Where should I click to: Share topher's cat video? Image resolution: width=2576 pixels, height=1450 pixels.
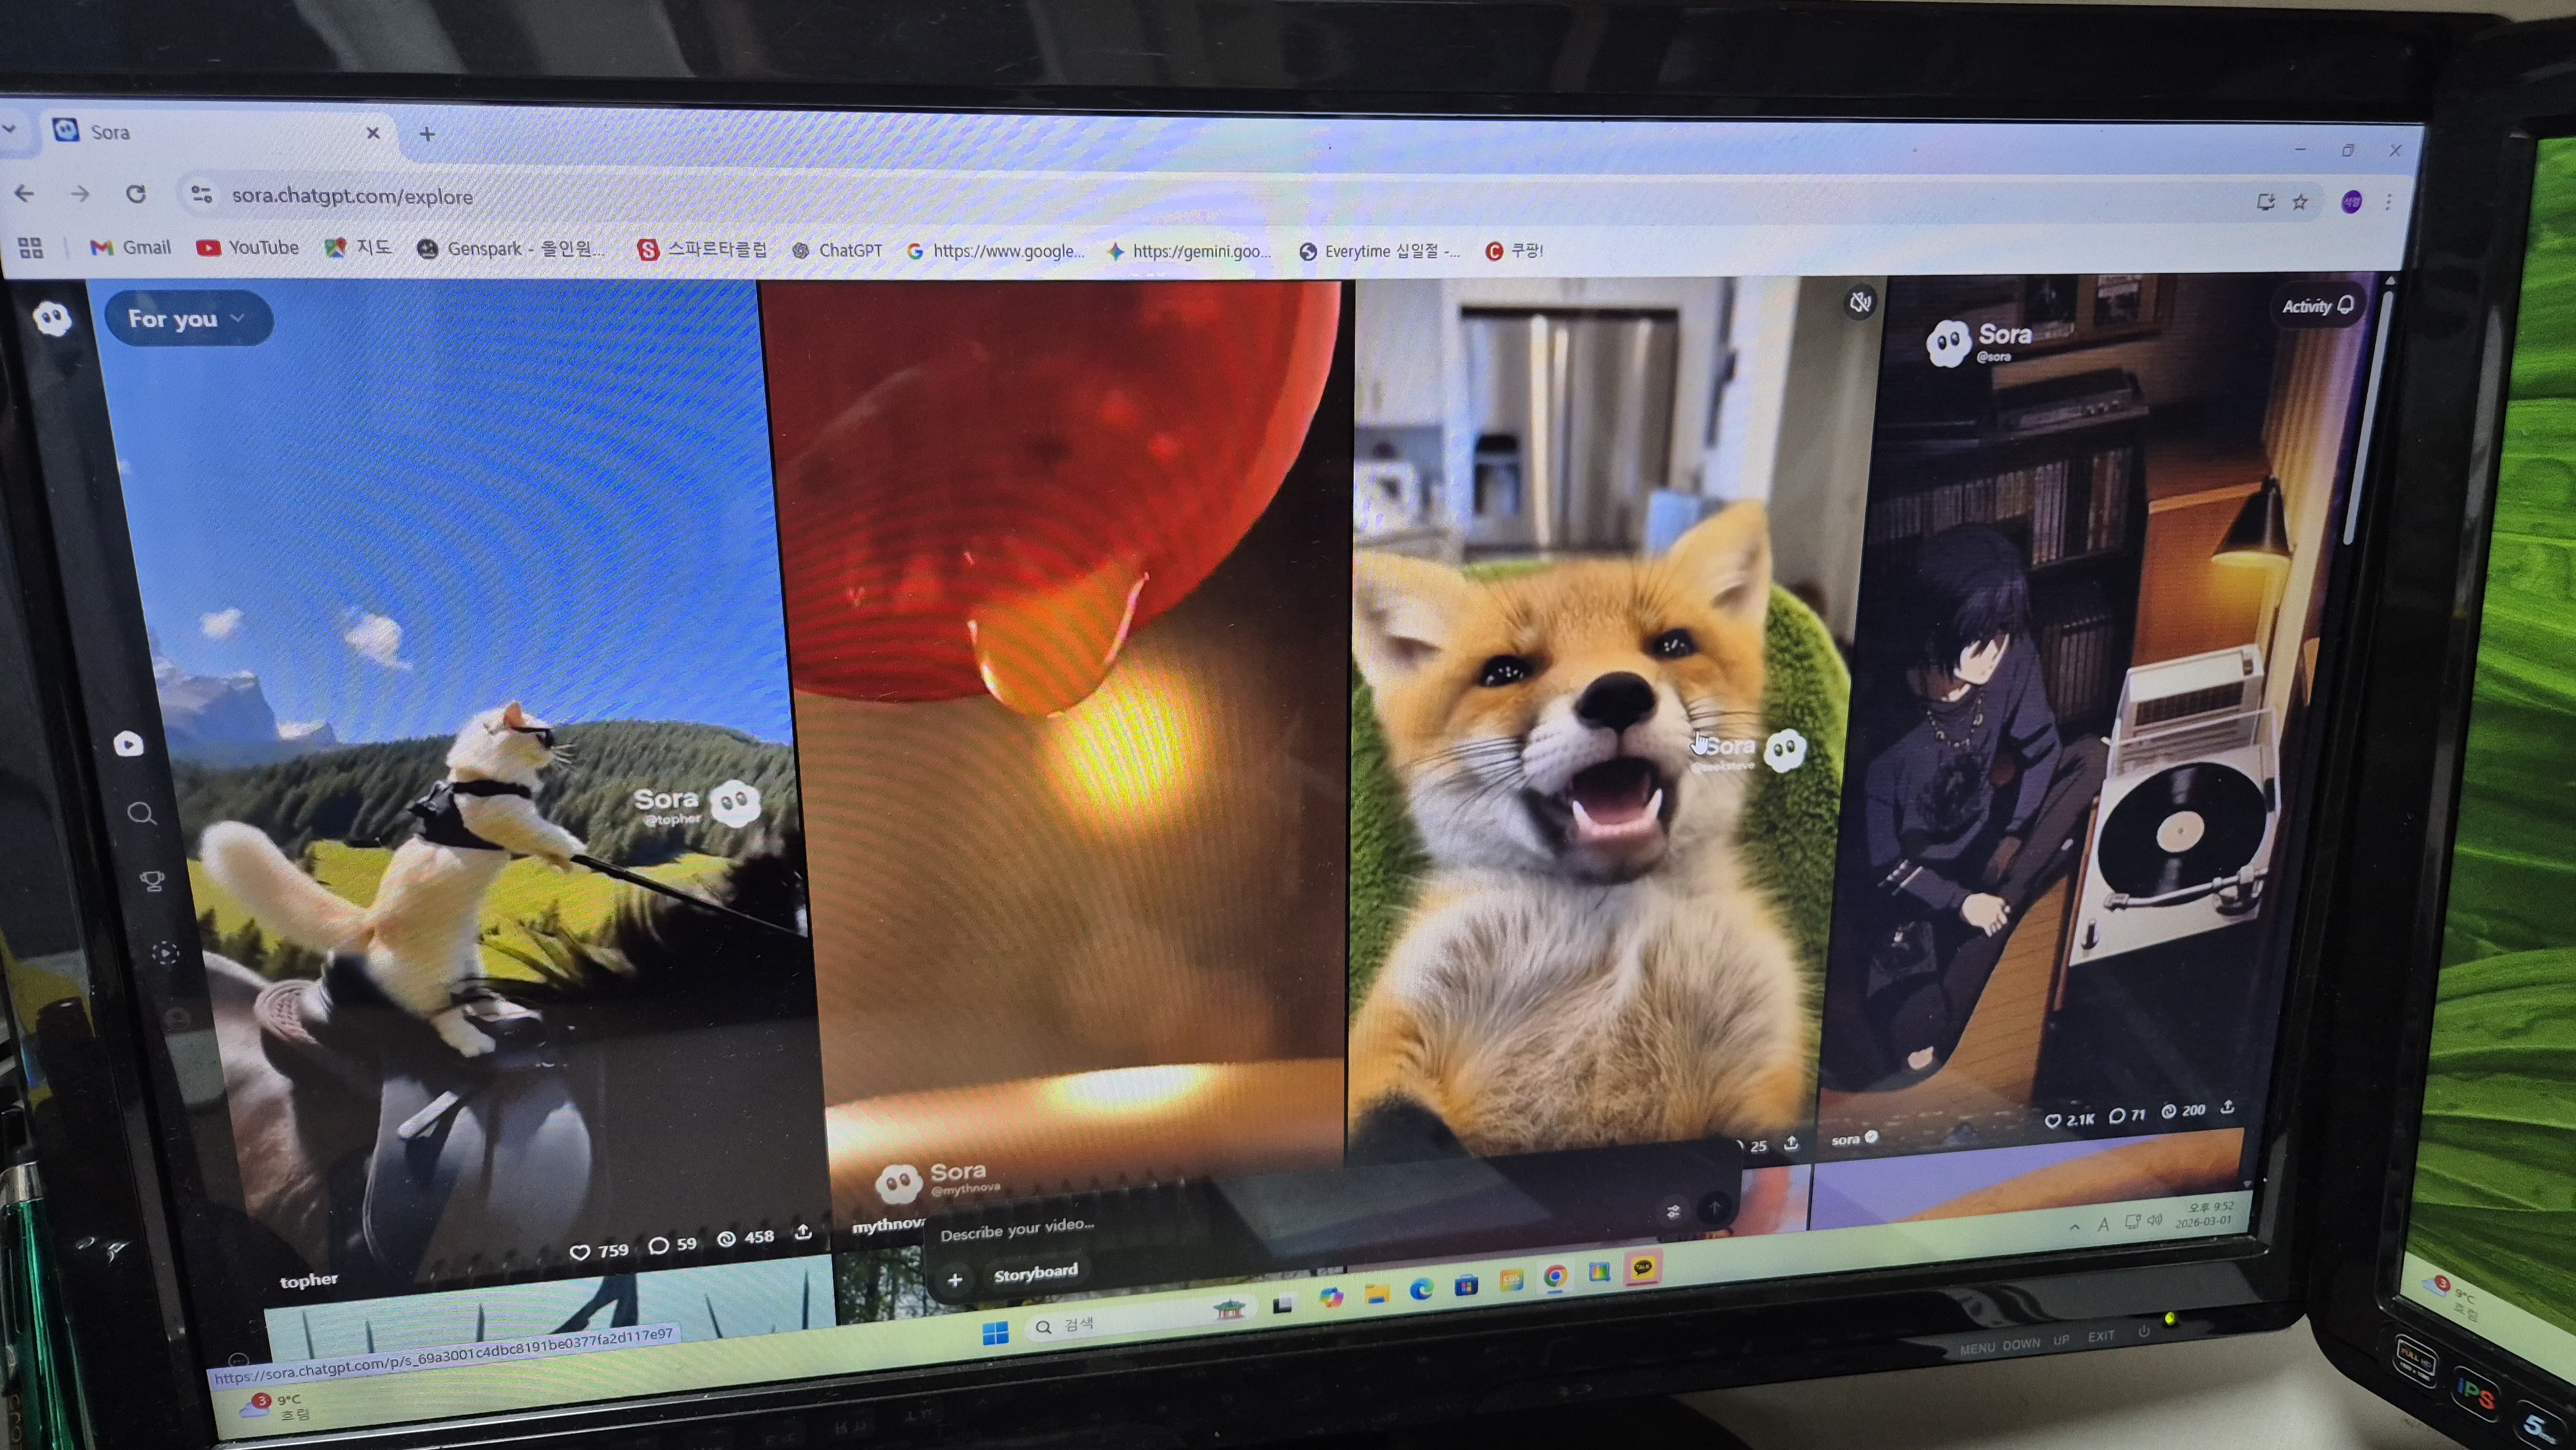click(803, 1233)
